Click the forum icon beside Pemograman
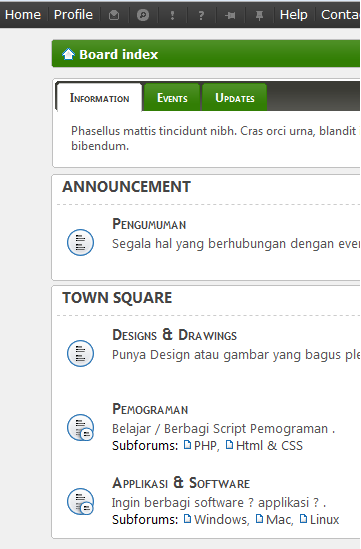 (x=81, y=428)
